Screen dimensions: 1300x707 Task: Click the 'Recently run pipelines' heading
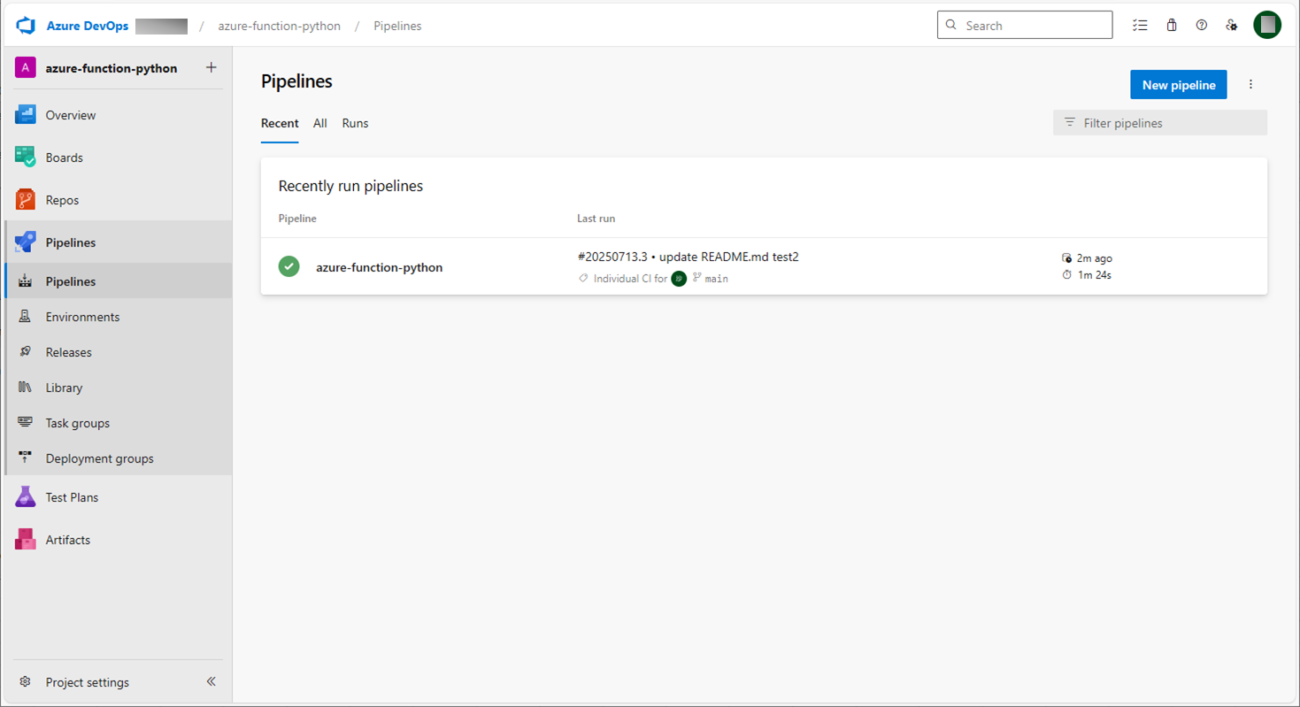coord(350,186)
